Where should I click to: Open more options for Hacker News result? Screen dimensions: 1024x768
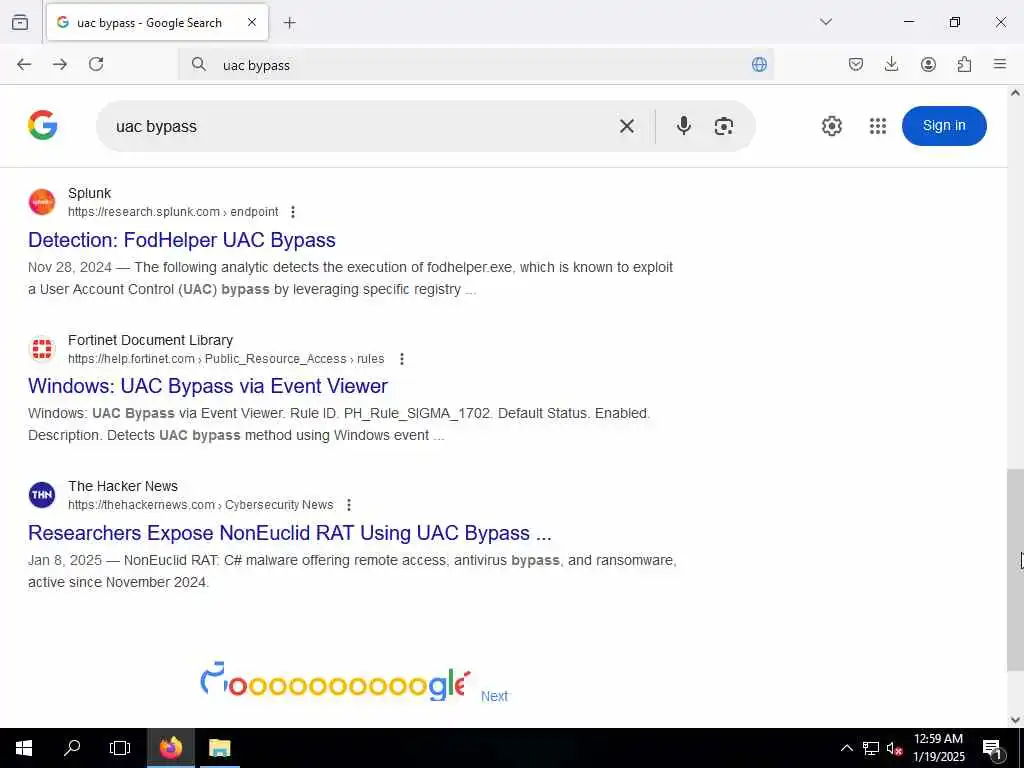[349, 505]
